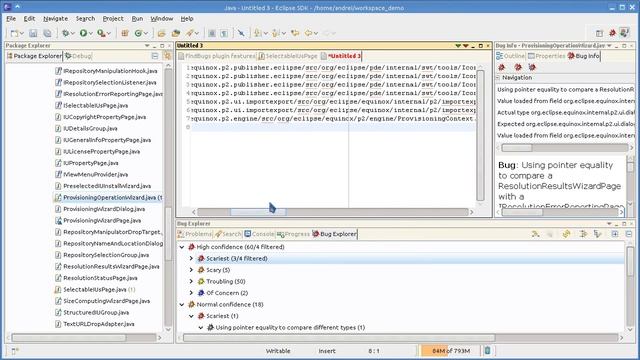Collapse the Navigation section in Bug Info
Screen dimensions: 640x360
click(x=498, y=78)
